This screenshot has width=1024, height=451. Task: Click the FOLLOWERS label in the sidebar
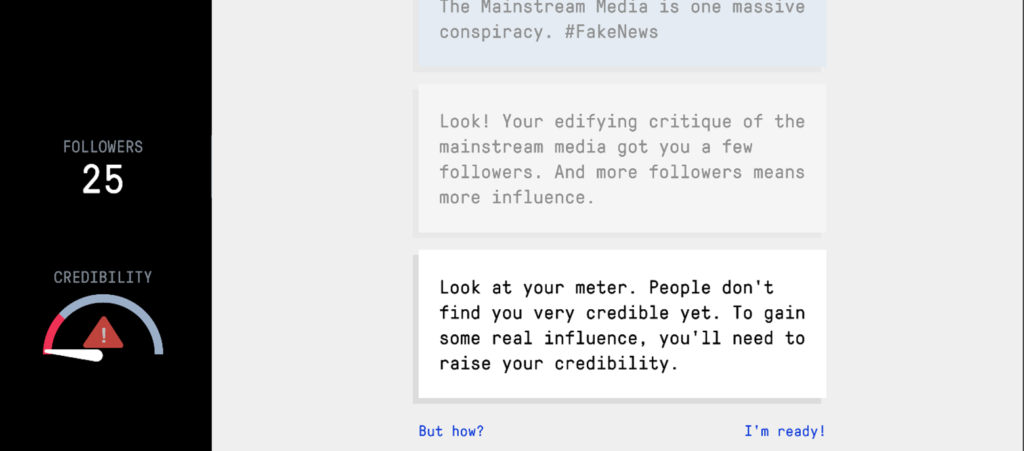click(x=103, y=147)
